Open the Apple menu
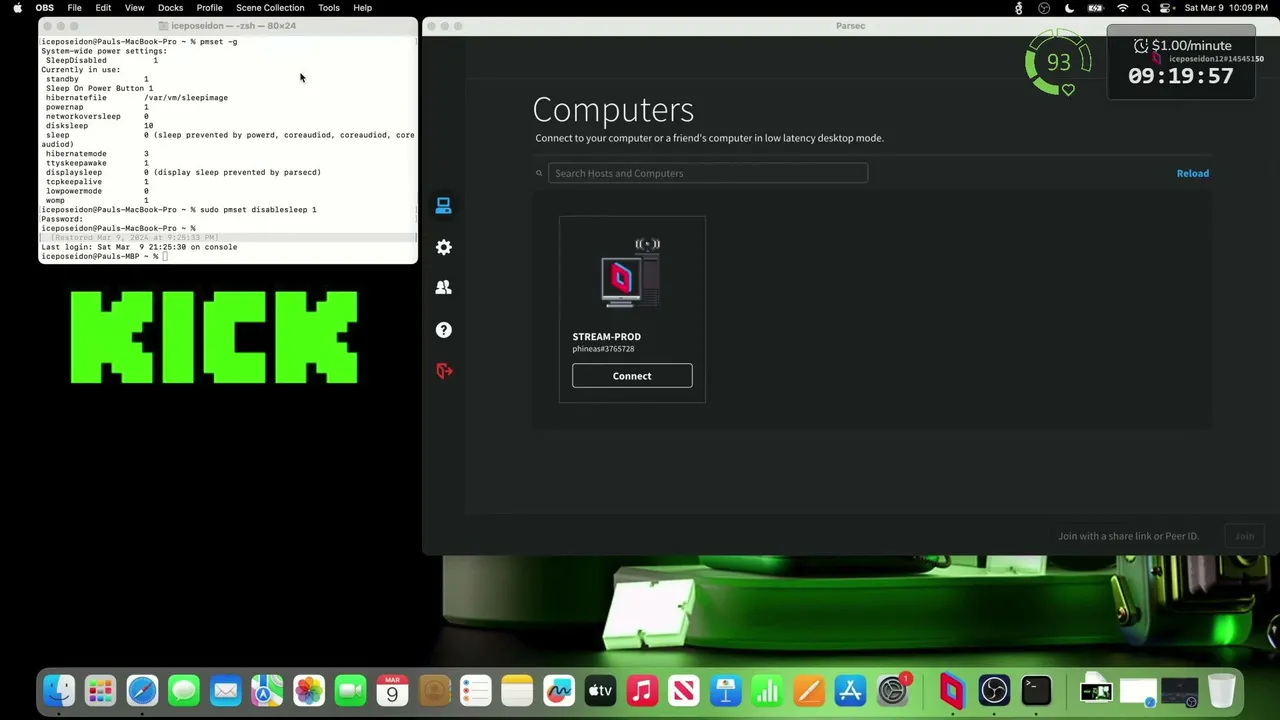 (x=17, y=8)
